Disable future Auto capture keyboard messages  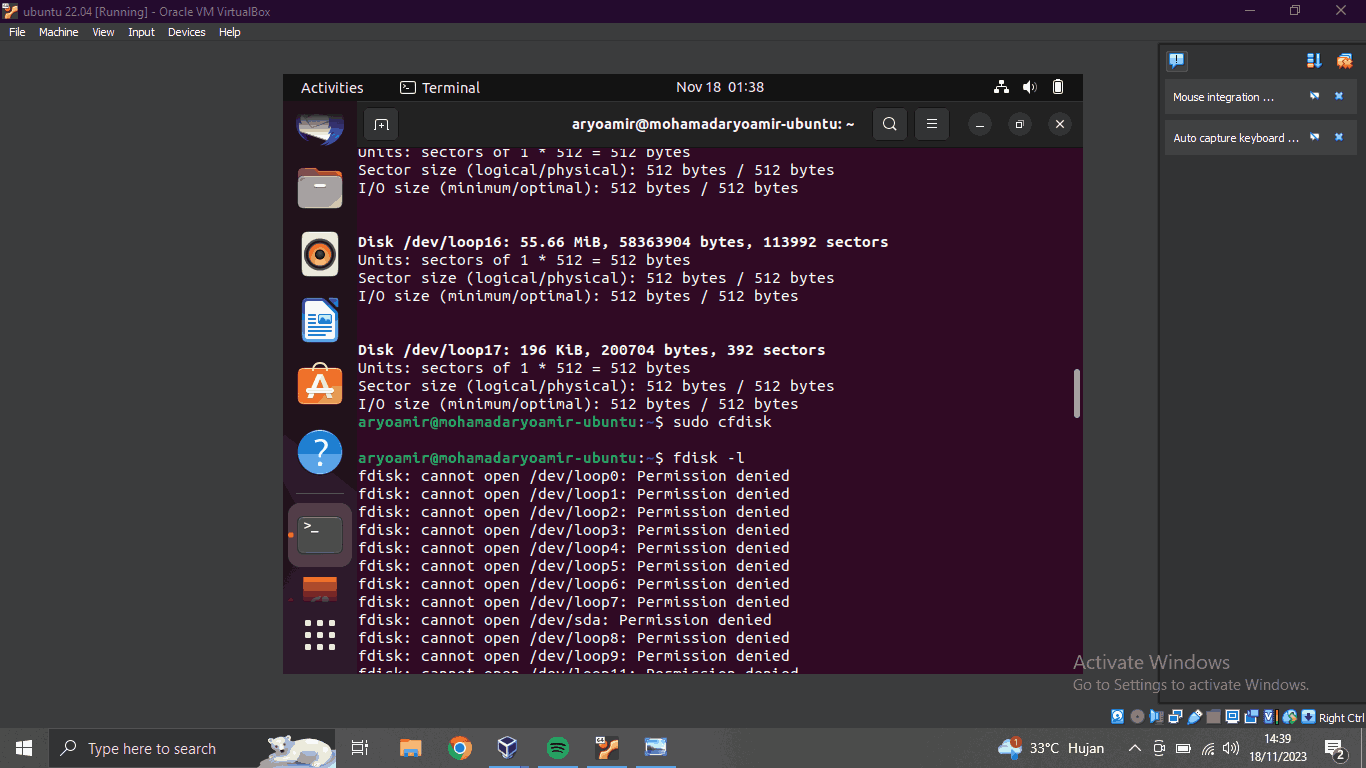pos(1315,138)
